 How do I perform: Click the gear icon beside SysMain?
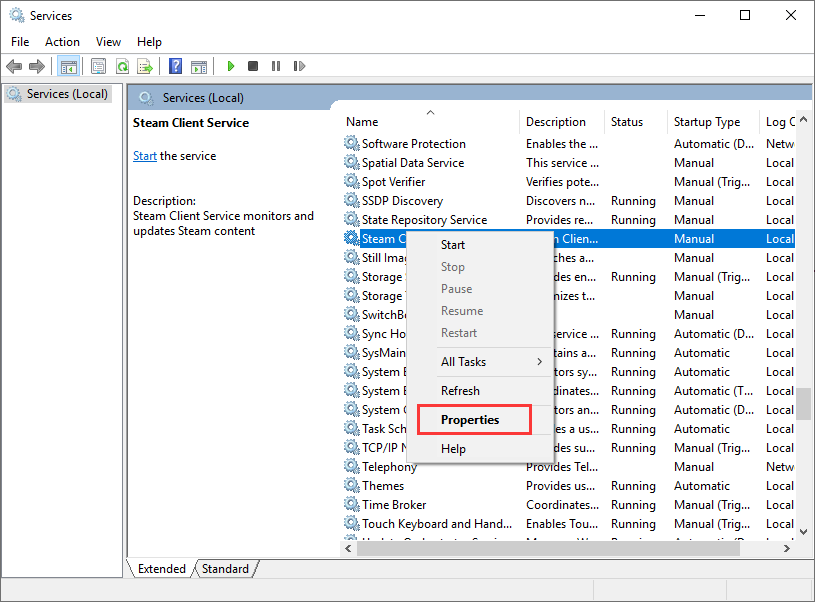click(351, 352)
